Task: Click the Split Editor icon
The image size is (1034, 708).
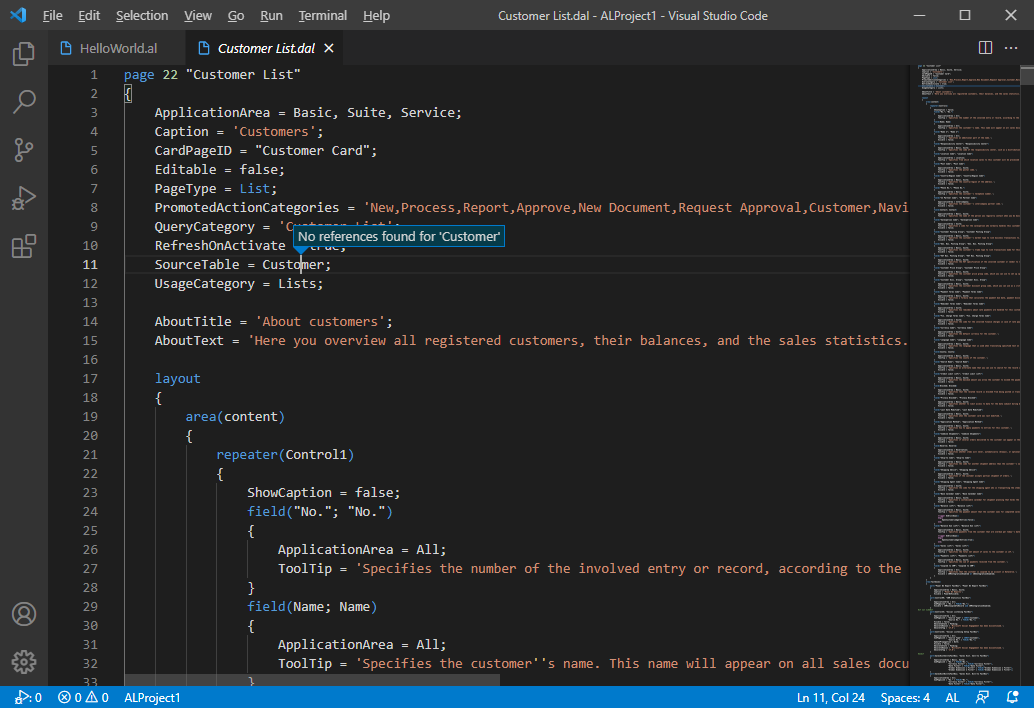Action: 984,47
